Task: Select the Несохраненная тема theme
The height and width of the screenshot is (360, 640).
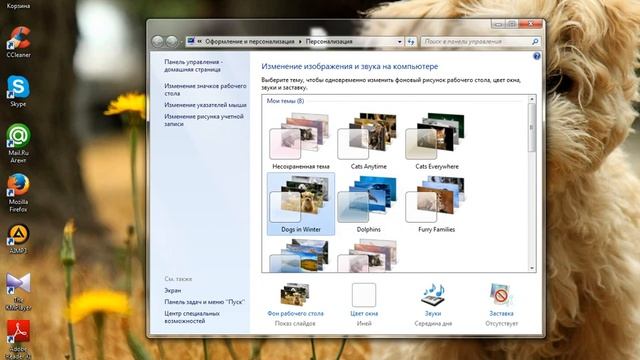Action: click(x=301, y=141)
